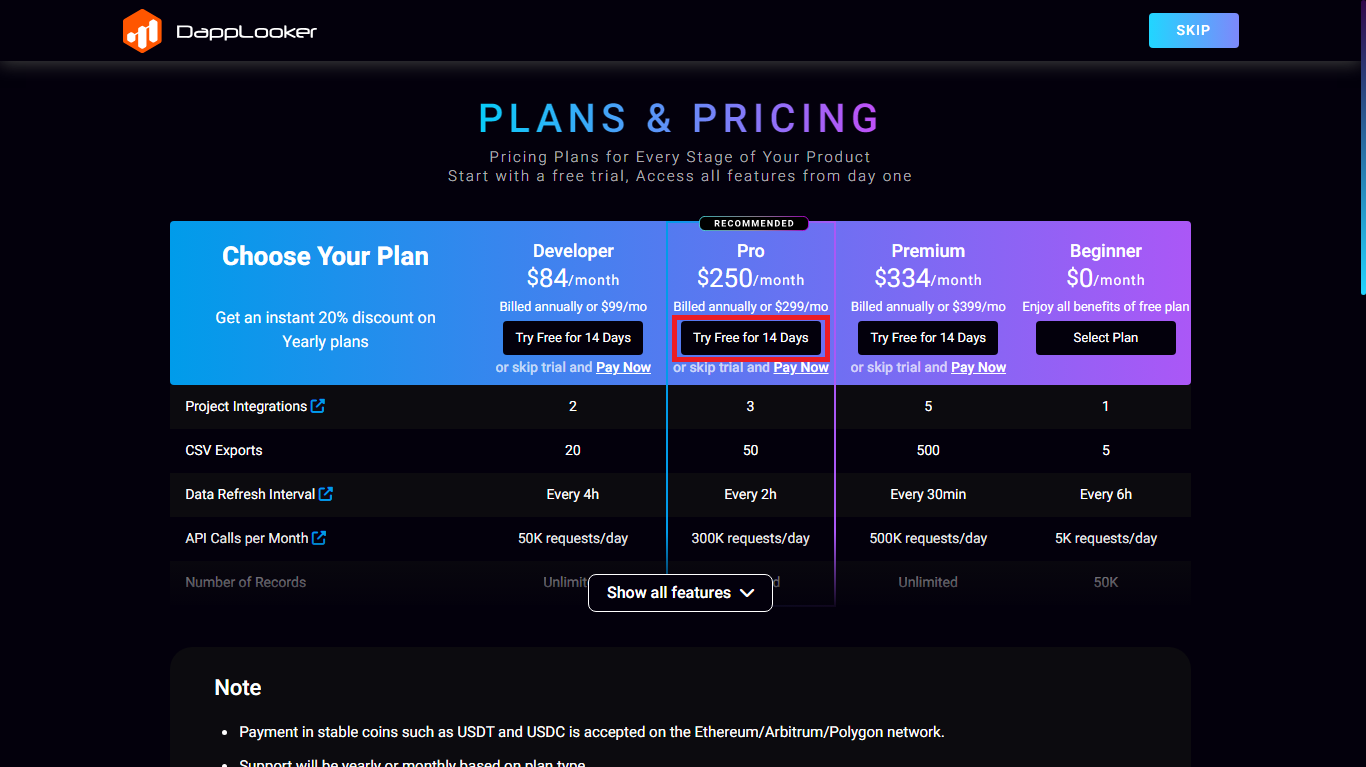Open the Data Refresh Interval external link icon
This screenshot has width=1366, height=767.
(326, 494)
